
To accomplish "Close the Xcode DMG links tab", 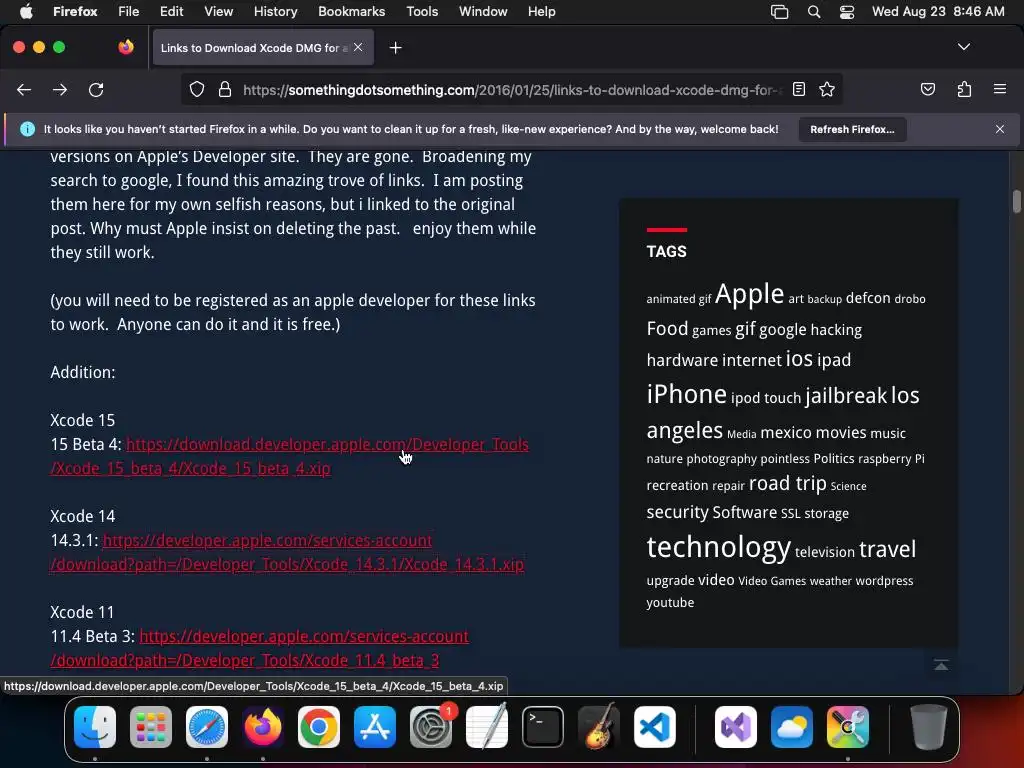I will [358, 47].
